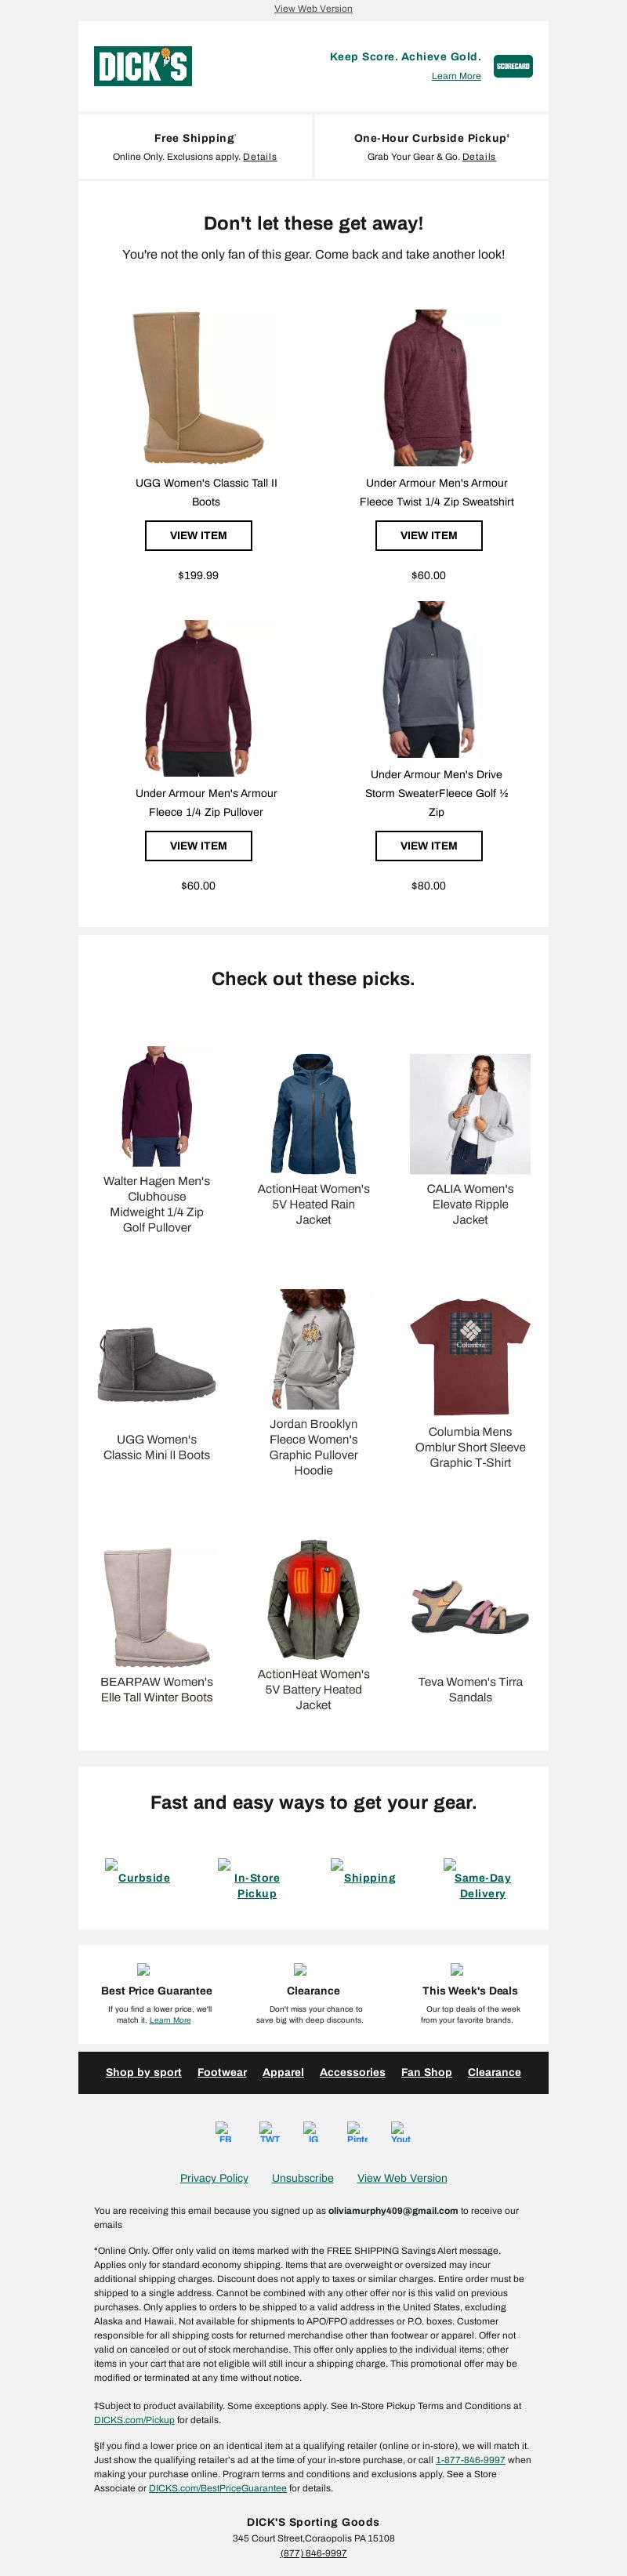Click the DICK'S logo
Screen dimensions: 627x2576
click(x=143, y=66)
